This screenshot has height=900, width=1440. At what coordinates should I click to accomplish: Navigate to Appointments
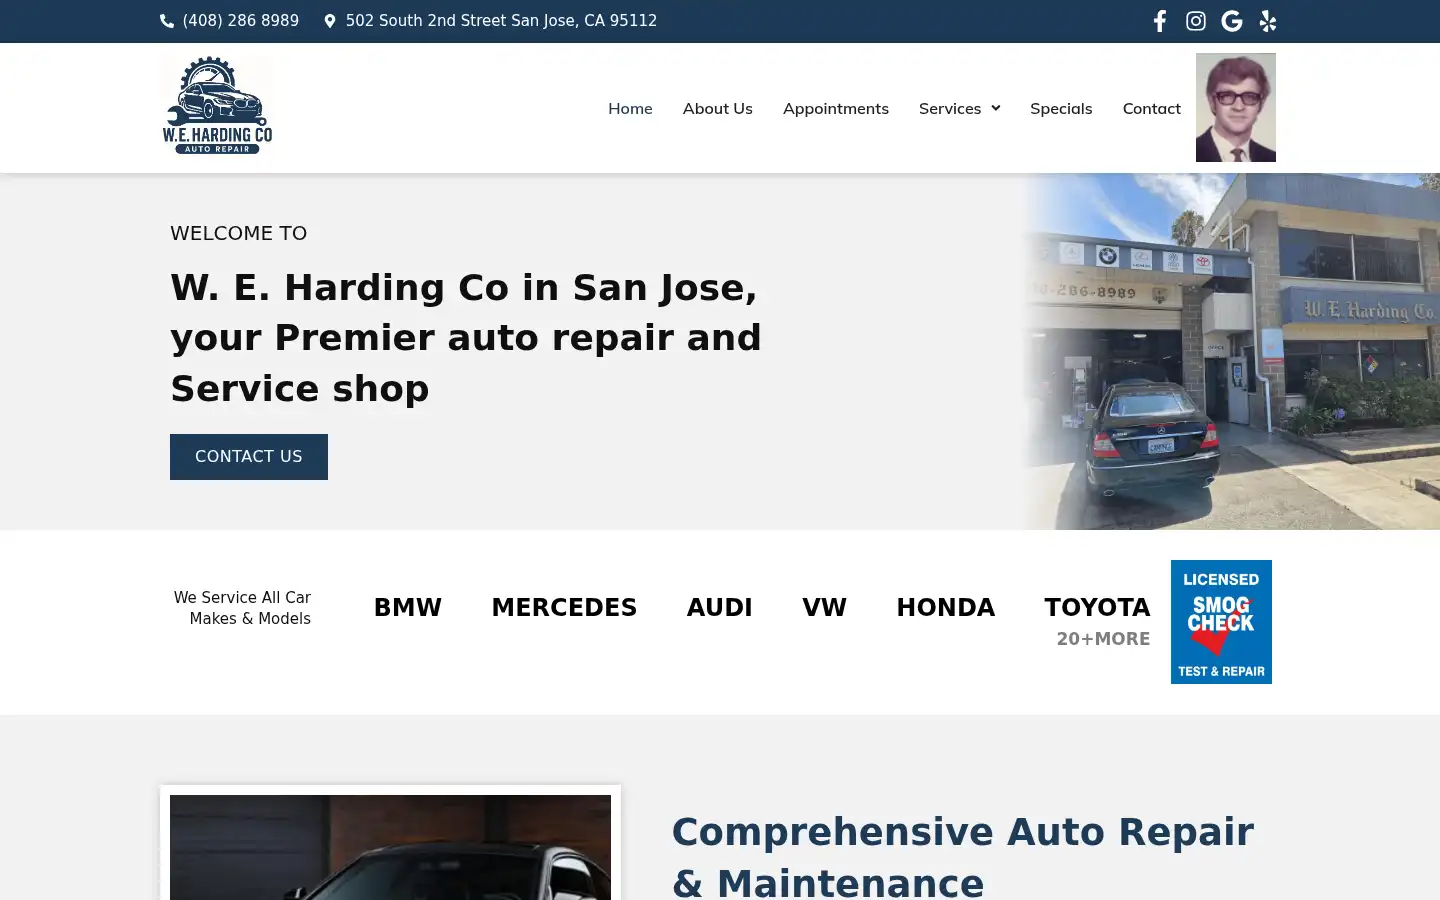(836, 108)
